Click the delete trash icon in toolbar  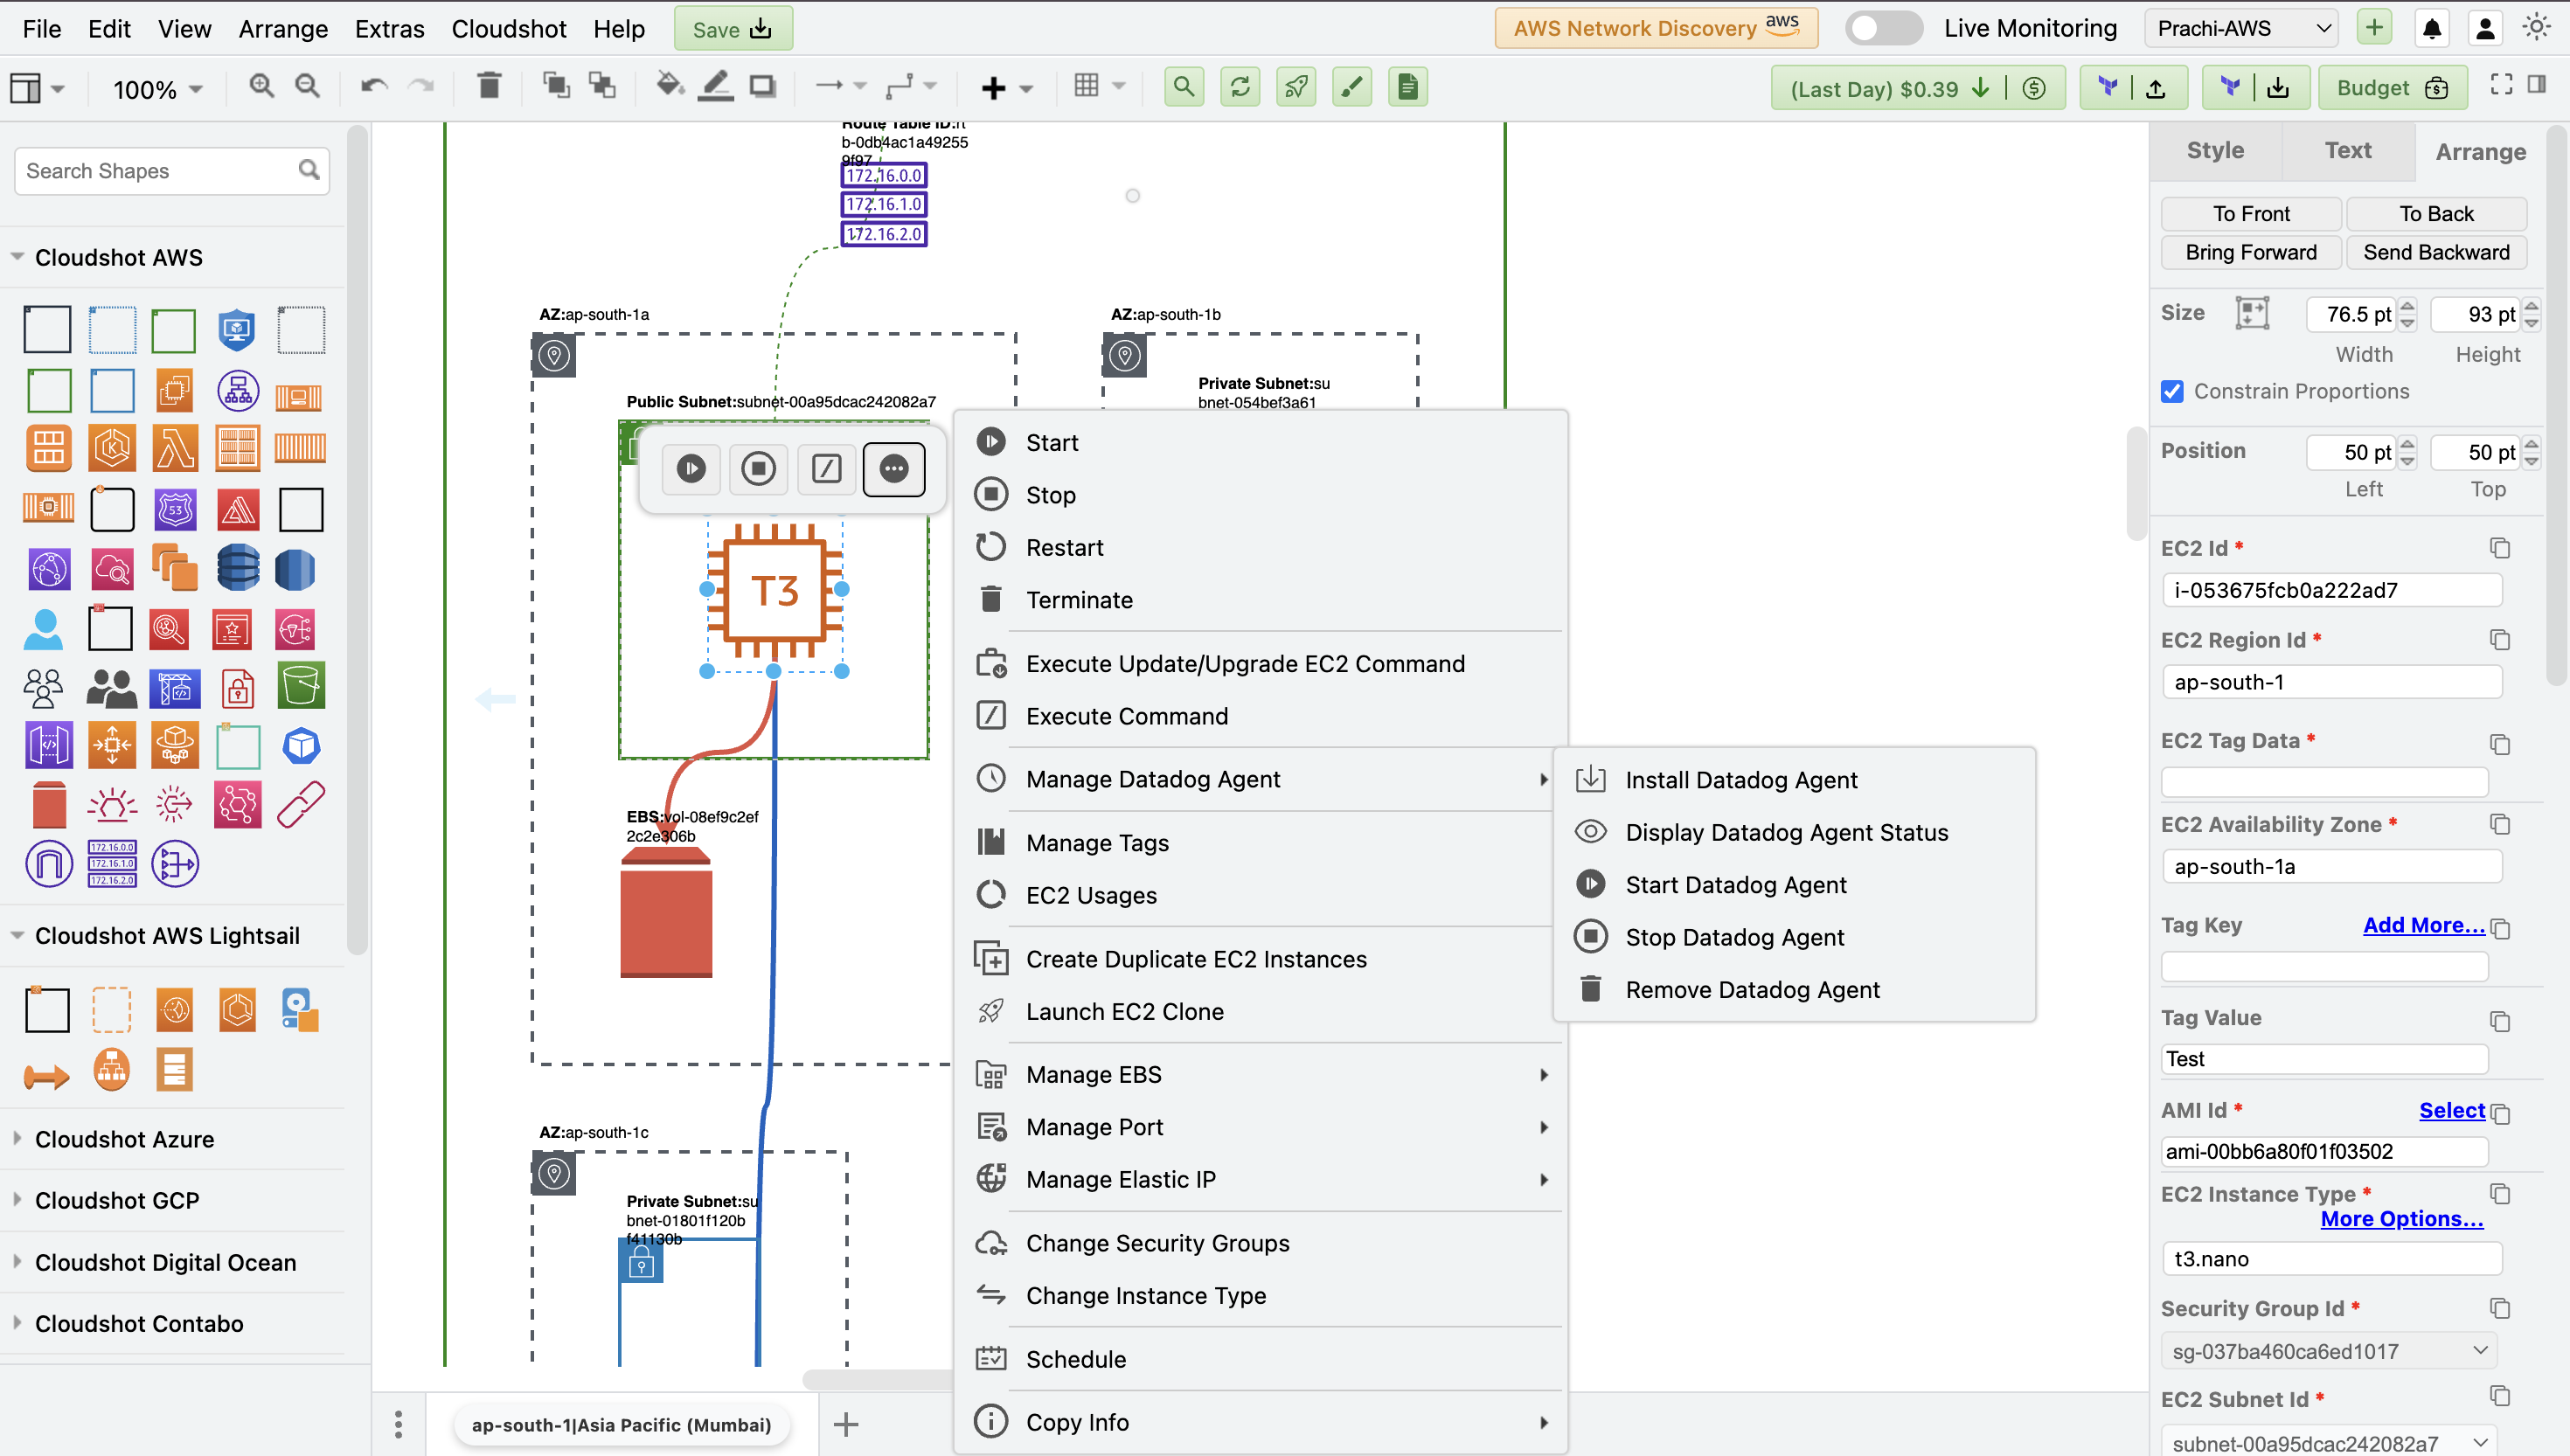click(x=489, y=87)
